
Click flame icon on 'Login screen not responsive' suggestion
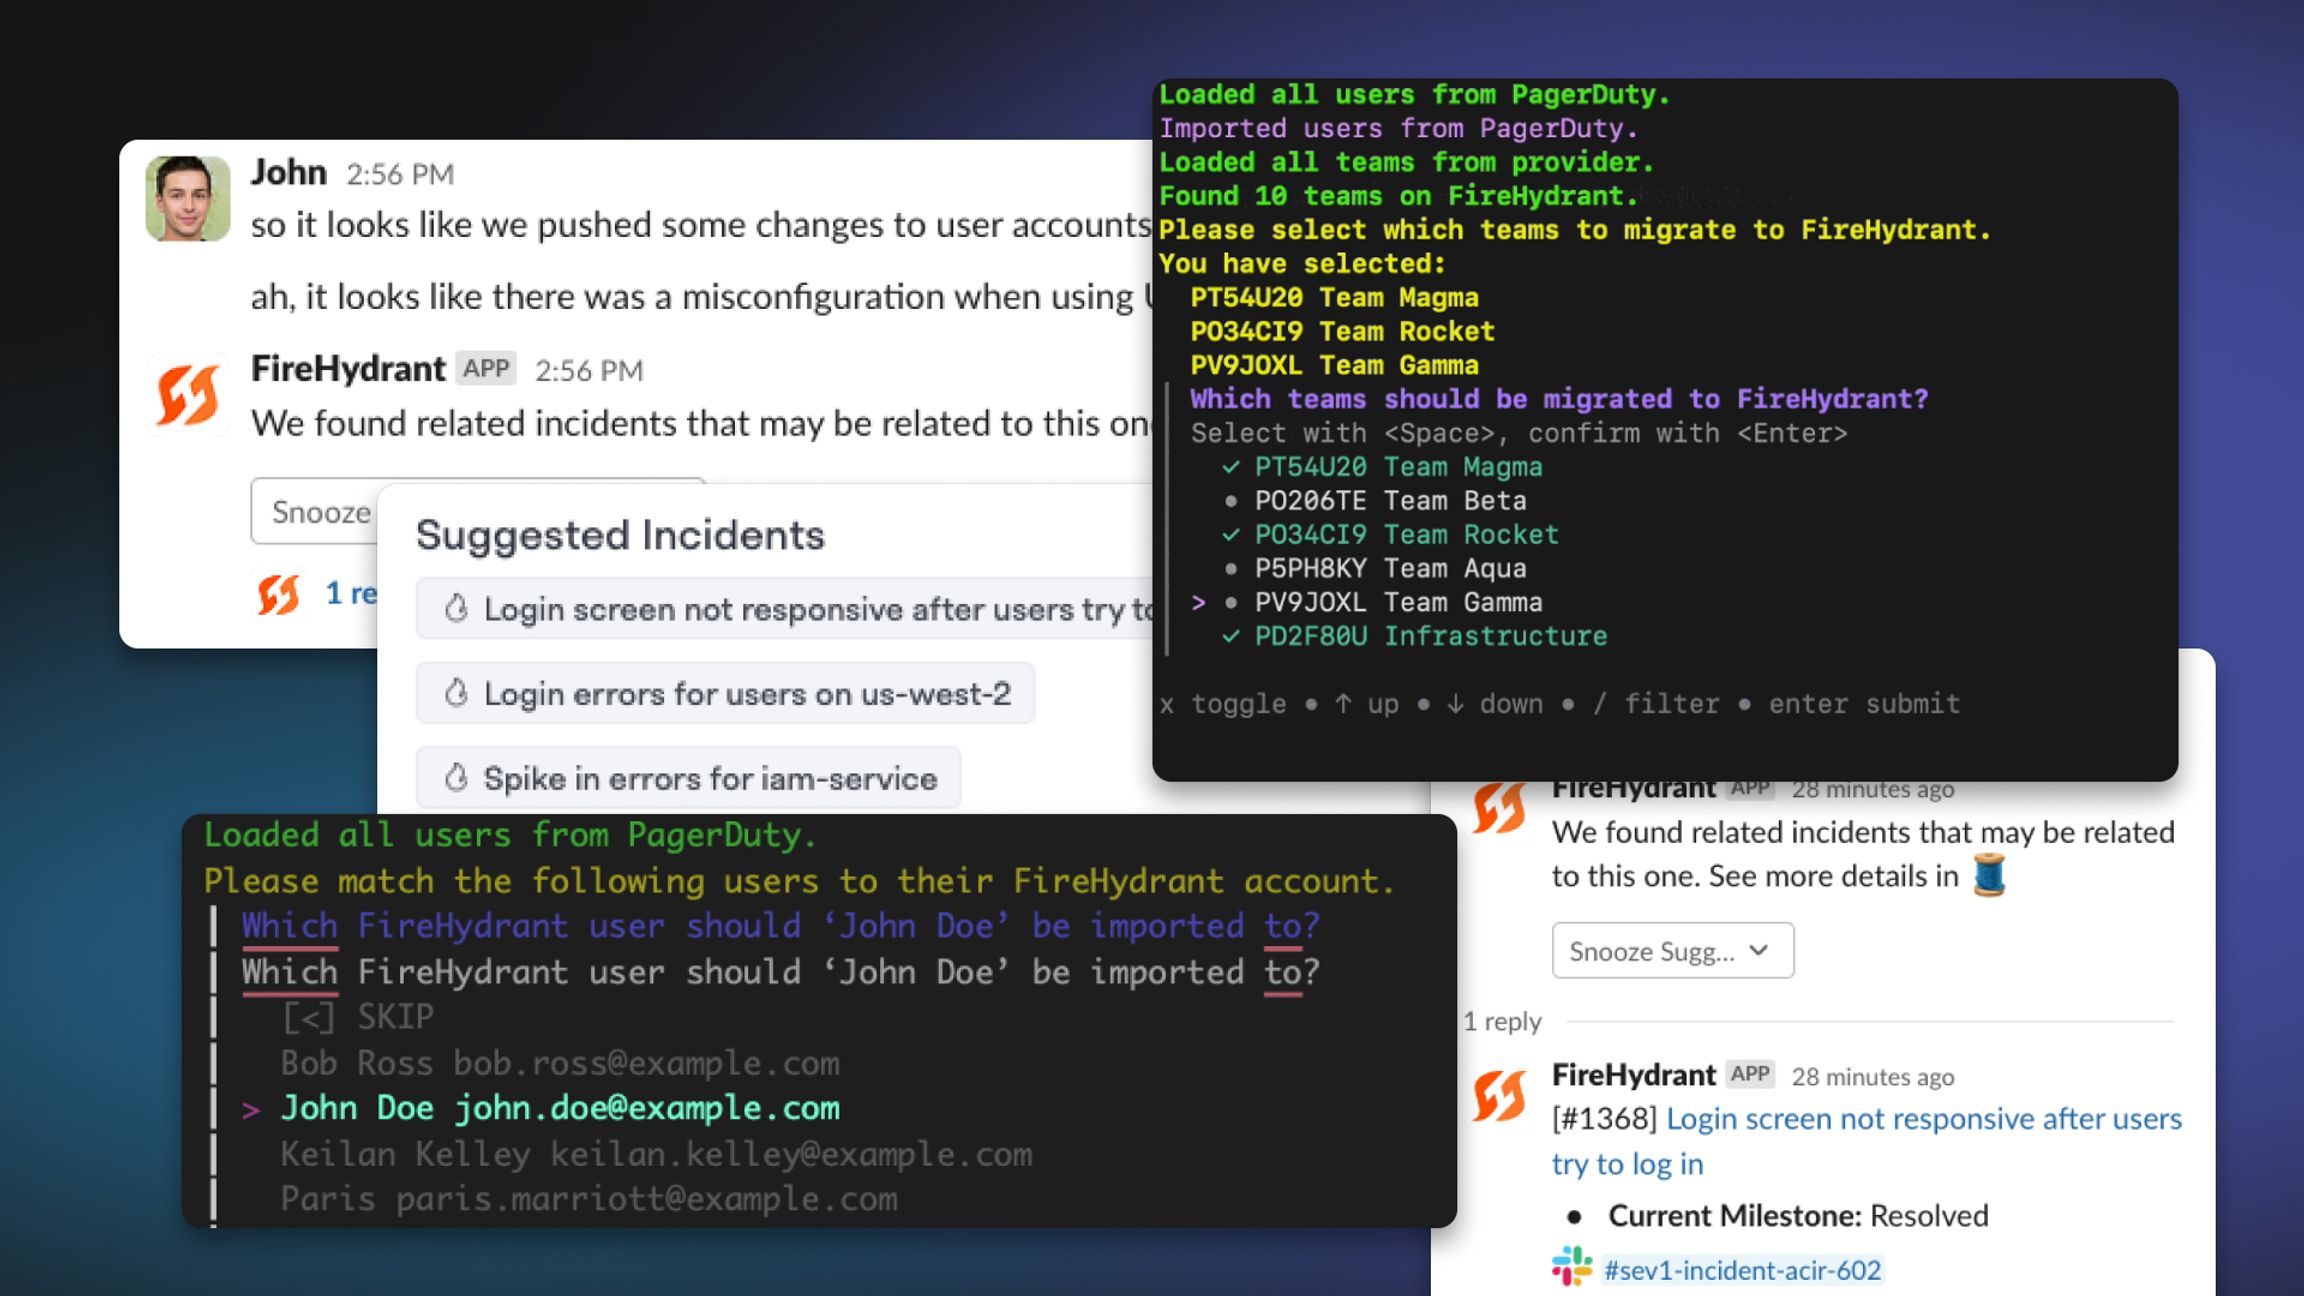click(456, 608)
